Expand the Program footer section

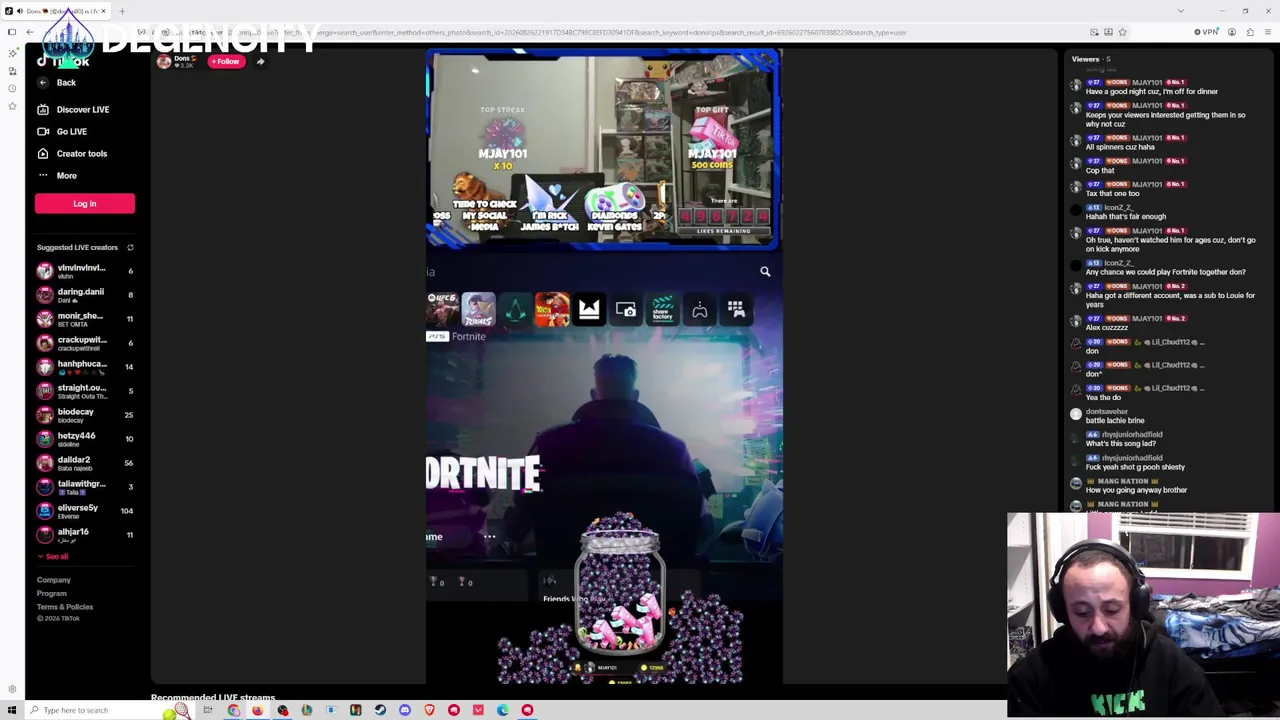pos(52,594)
